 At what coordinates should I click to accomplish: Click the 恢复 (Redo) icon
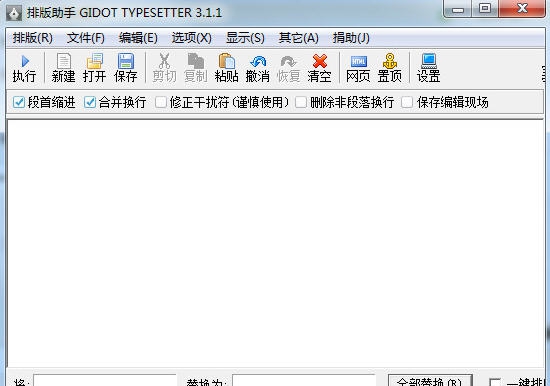click(x=289, y=62)
